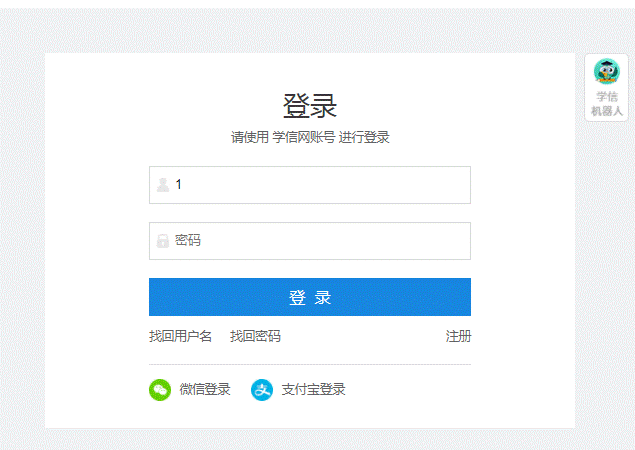The width and height of the screenshot is (635, 450).
Task: Click the padlock icon in password field
Action: (163, 241)
